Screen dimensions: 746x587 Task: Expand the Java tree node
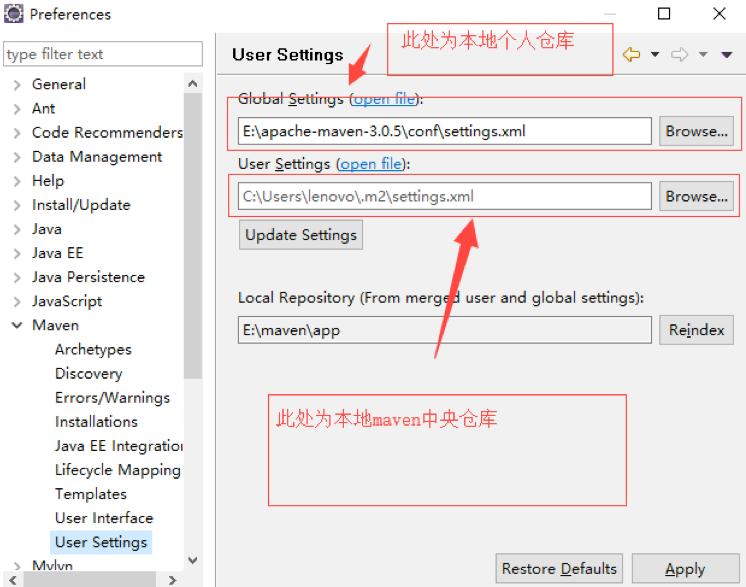(x=17, y=230)
